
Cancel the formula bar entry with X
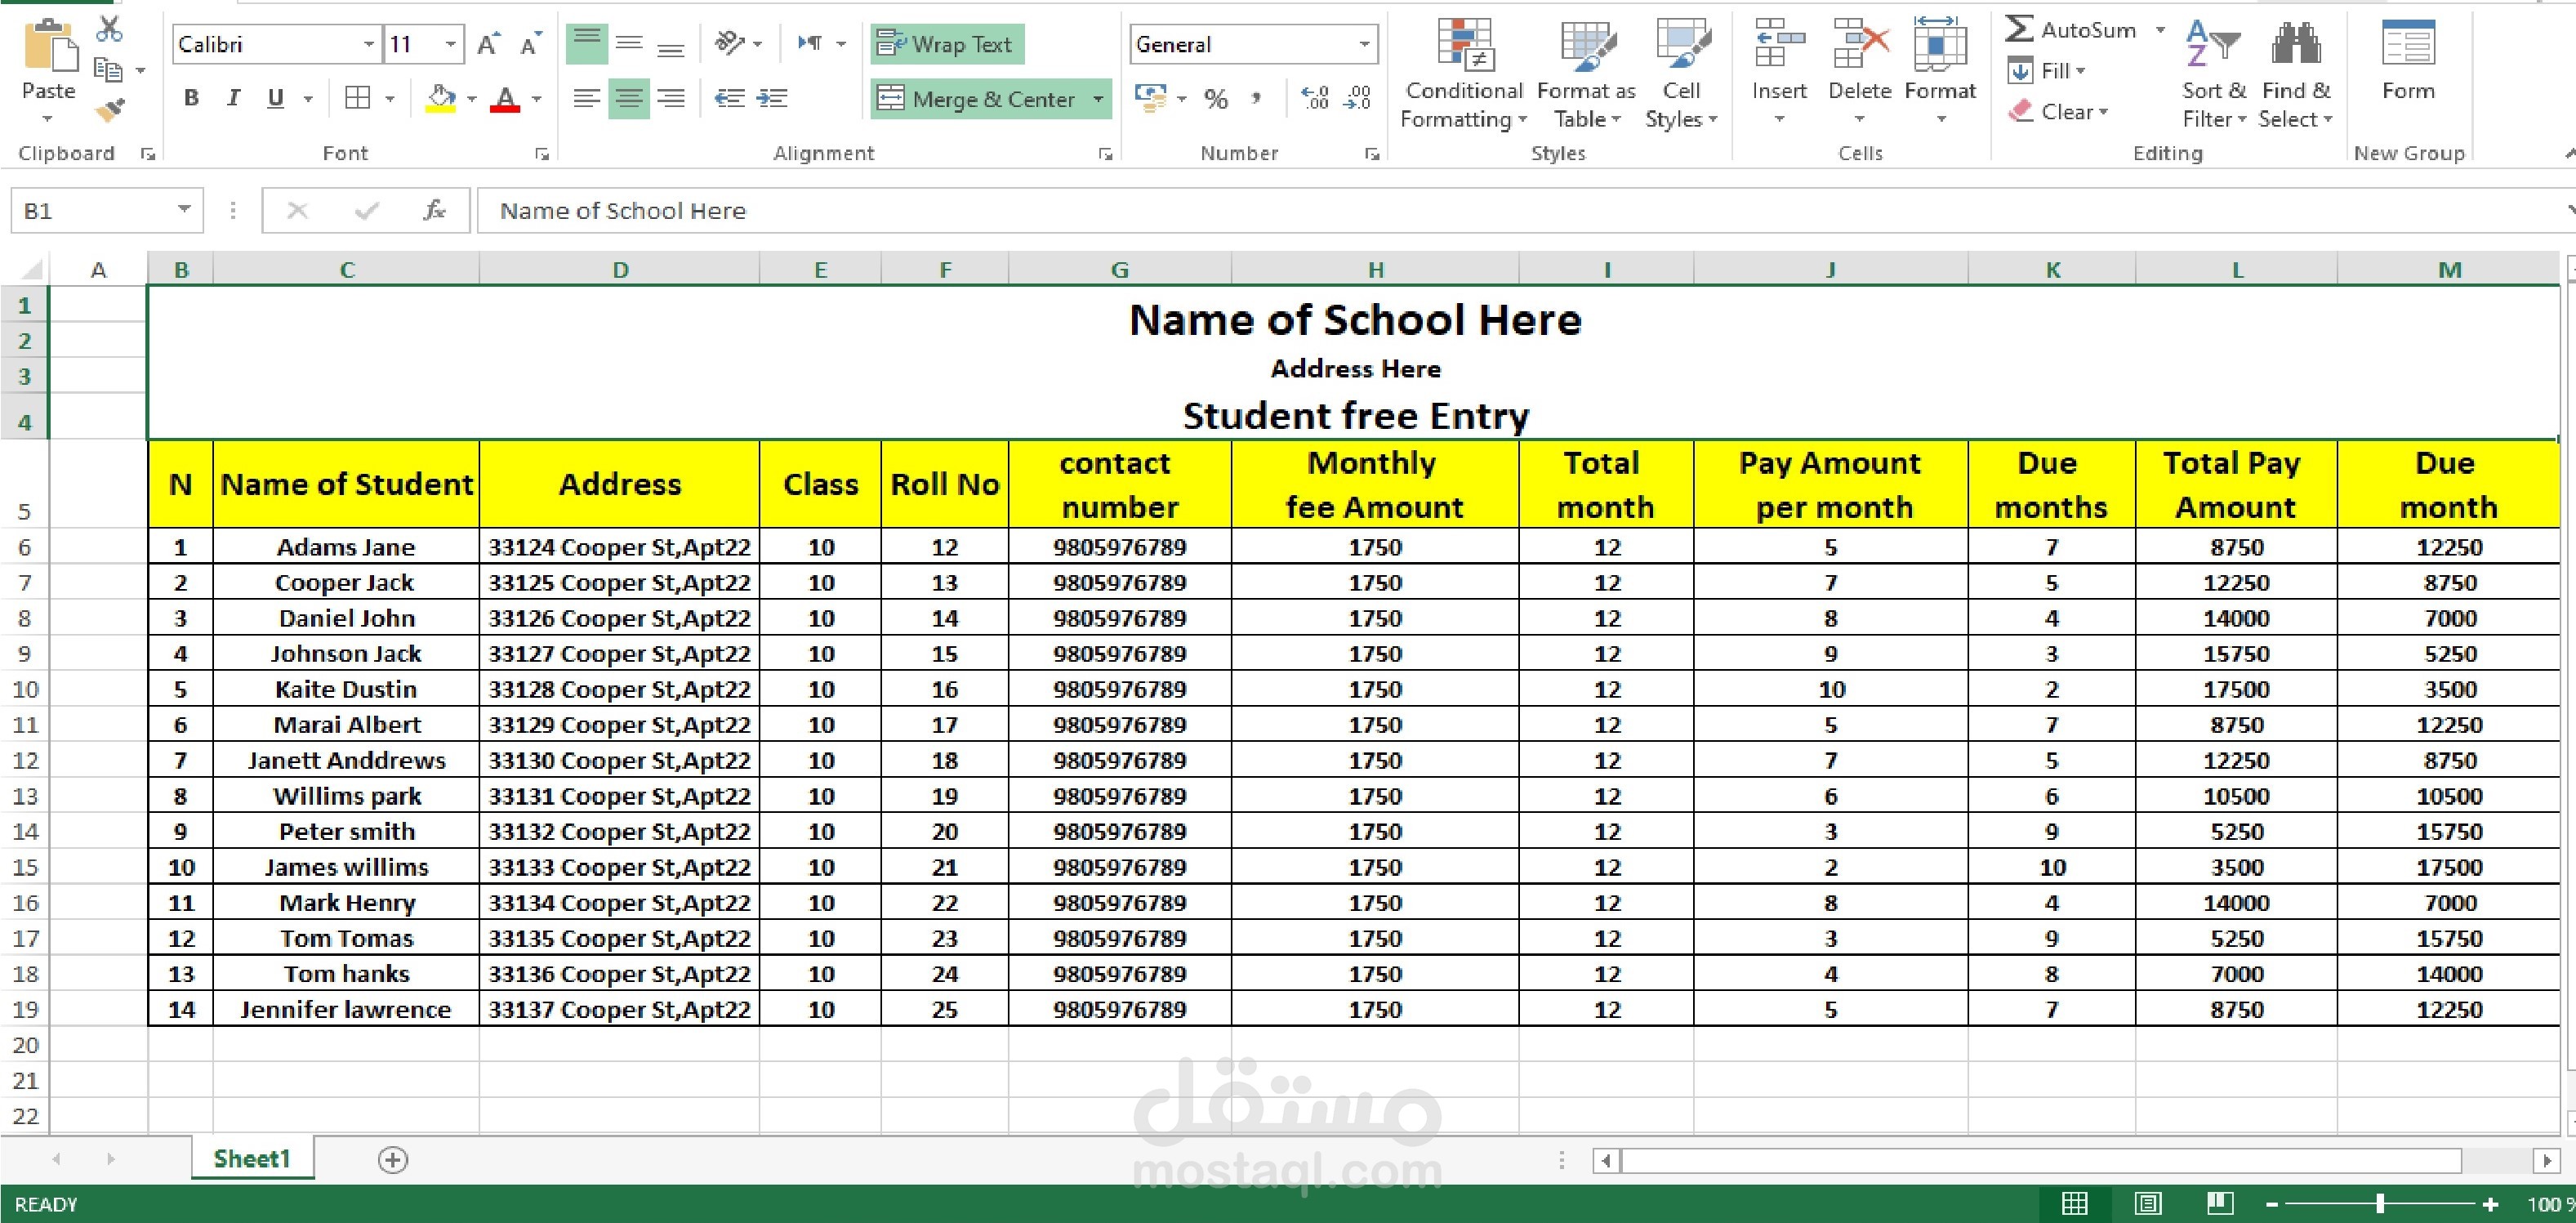(x=297, y=210)
